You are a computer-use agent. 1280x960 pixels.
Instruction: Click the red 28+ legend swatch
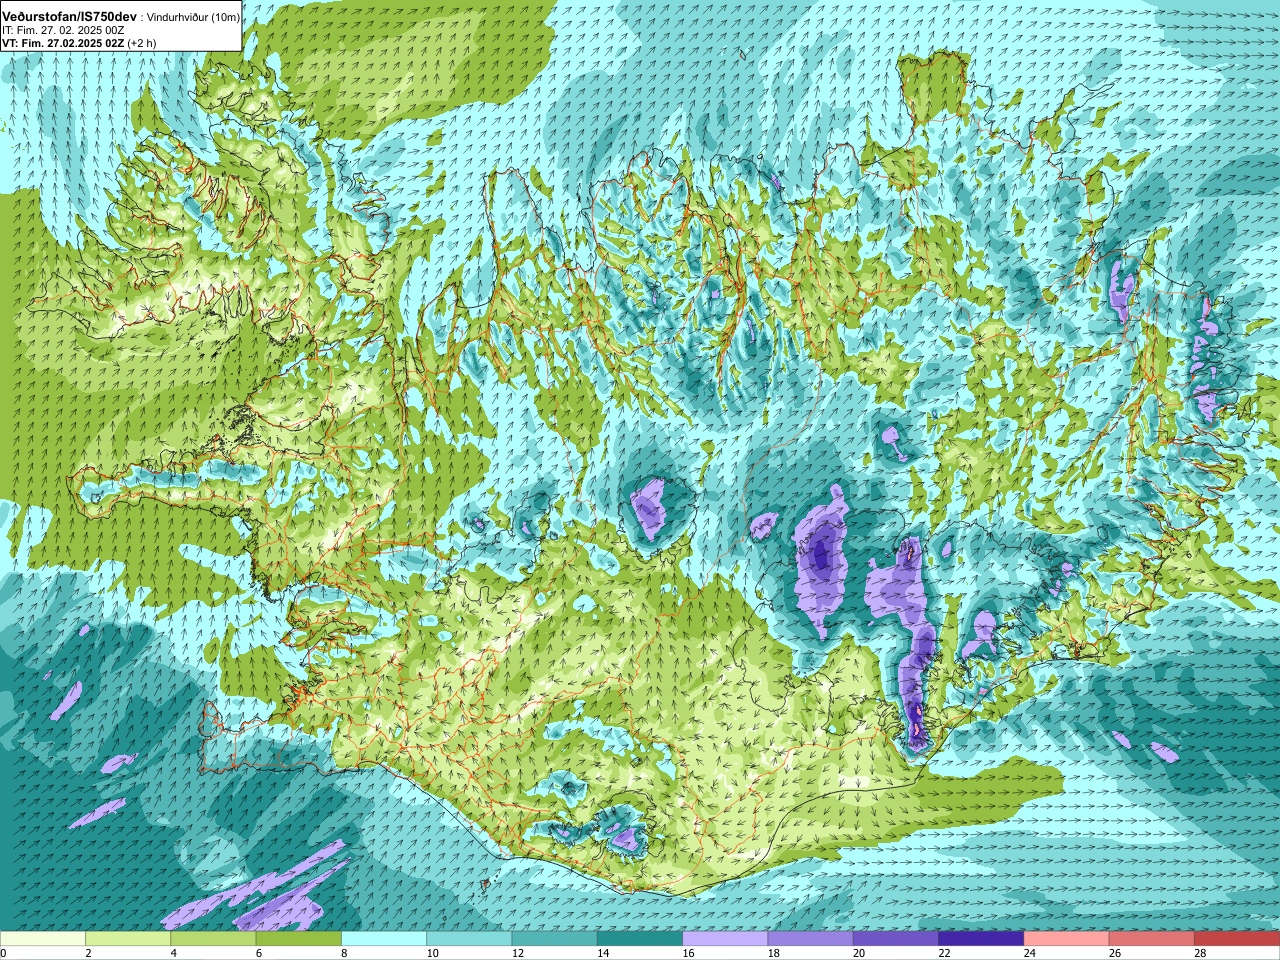pyautogui.click(x=1237, y=939)
